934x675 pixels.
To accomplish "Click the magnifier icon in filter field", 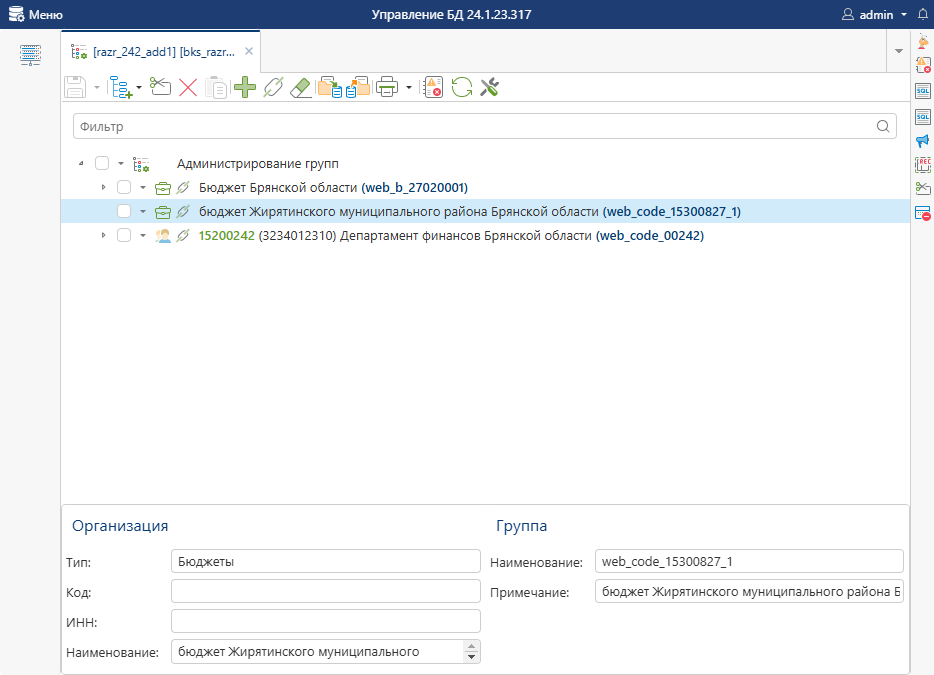I will coord(883,126).
